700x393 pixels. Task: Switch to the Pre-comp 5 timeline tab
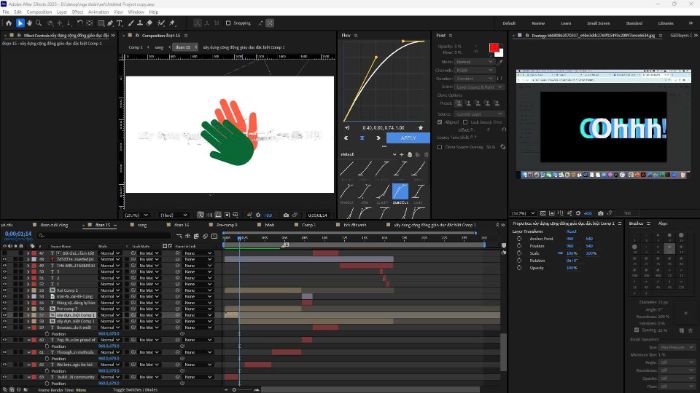227,225
